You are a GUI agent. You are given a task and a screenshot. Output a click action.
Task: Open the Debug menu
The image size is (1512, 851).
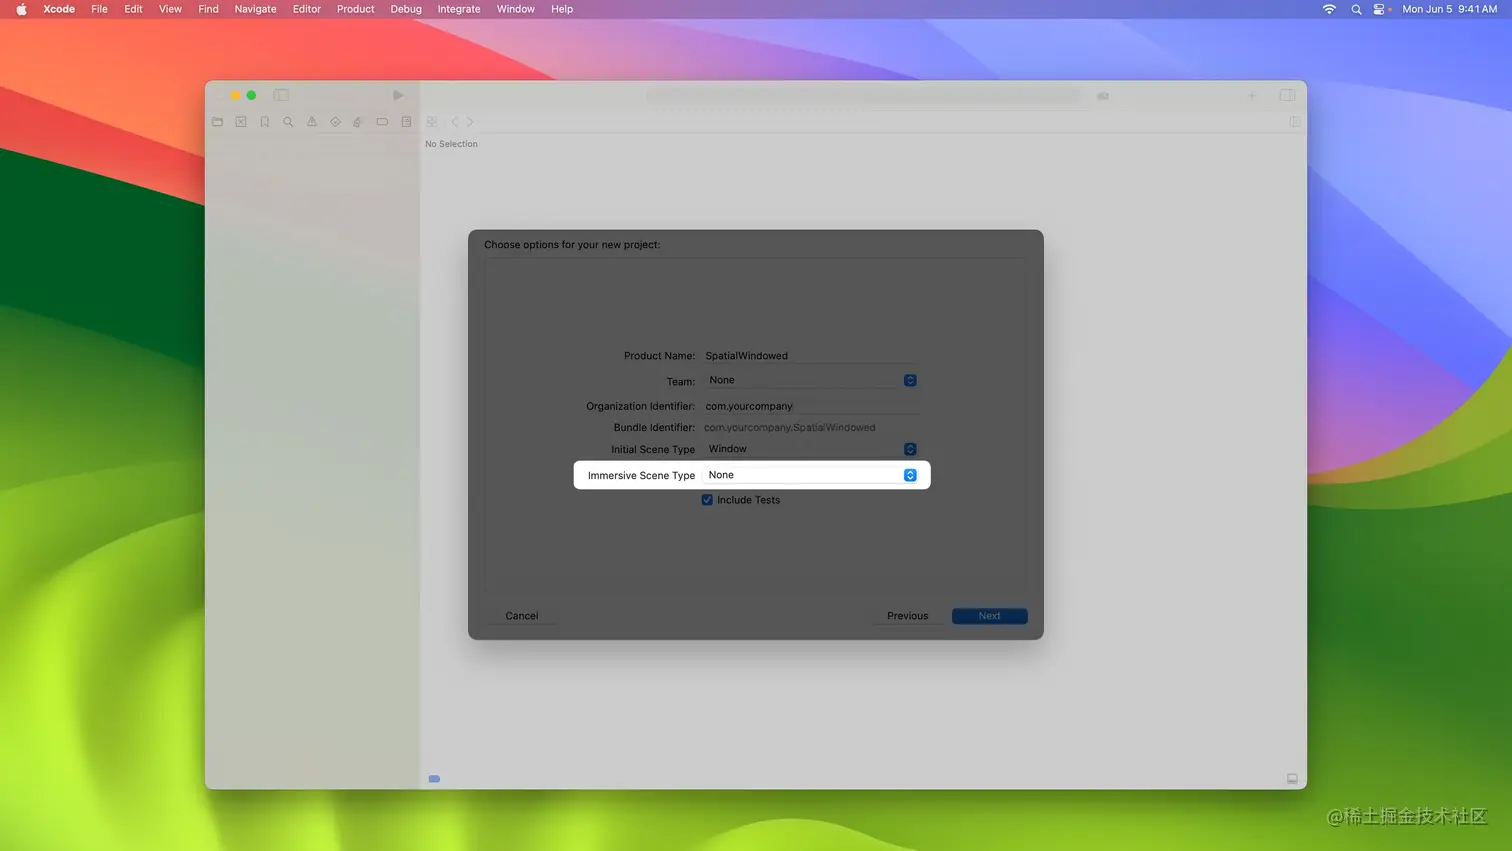406,9
